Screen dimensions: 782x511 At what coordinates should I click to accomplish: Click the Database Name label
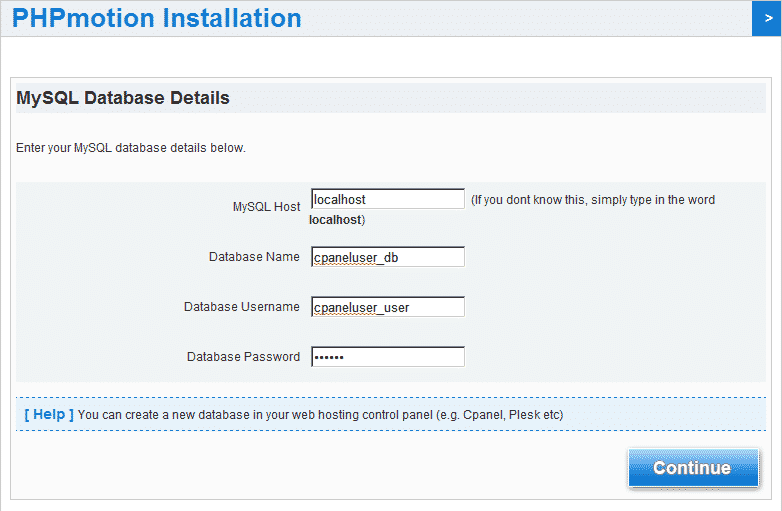click(x=254, y=257)
